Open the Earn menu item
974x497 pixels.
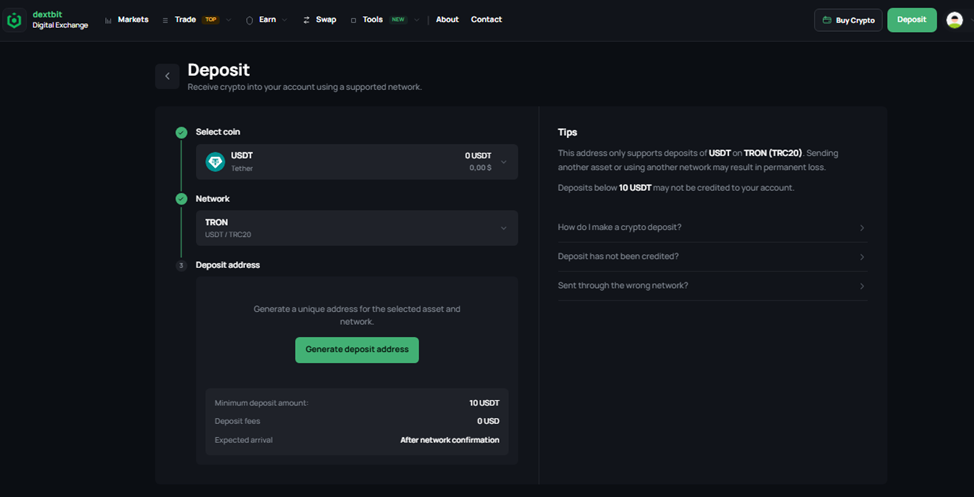coord(268,20)
